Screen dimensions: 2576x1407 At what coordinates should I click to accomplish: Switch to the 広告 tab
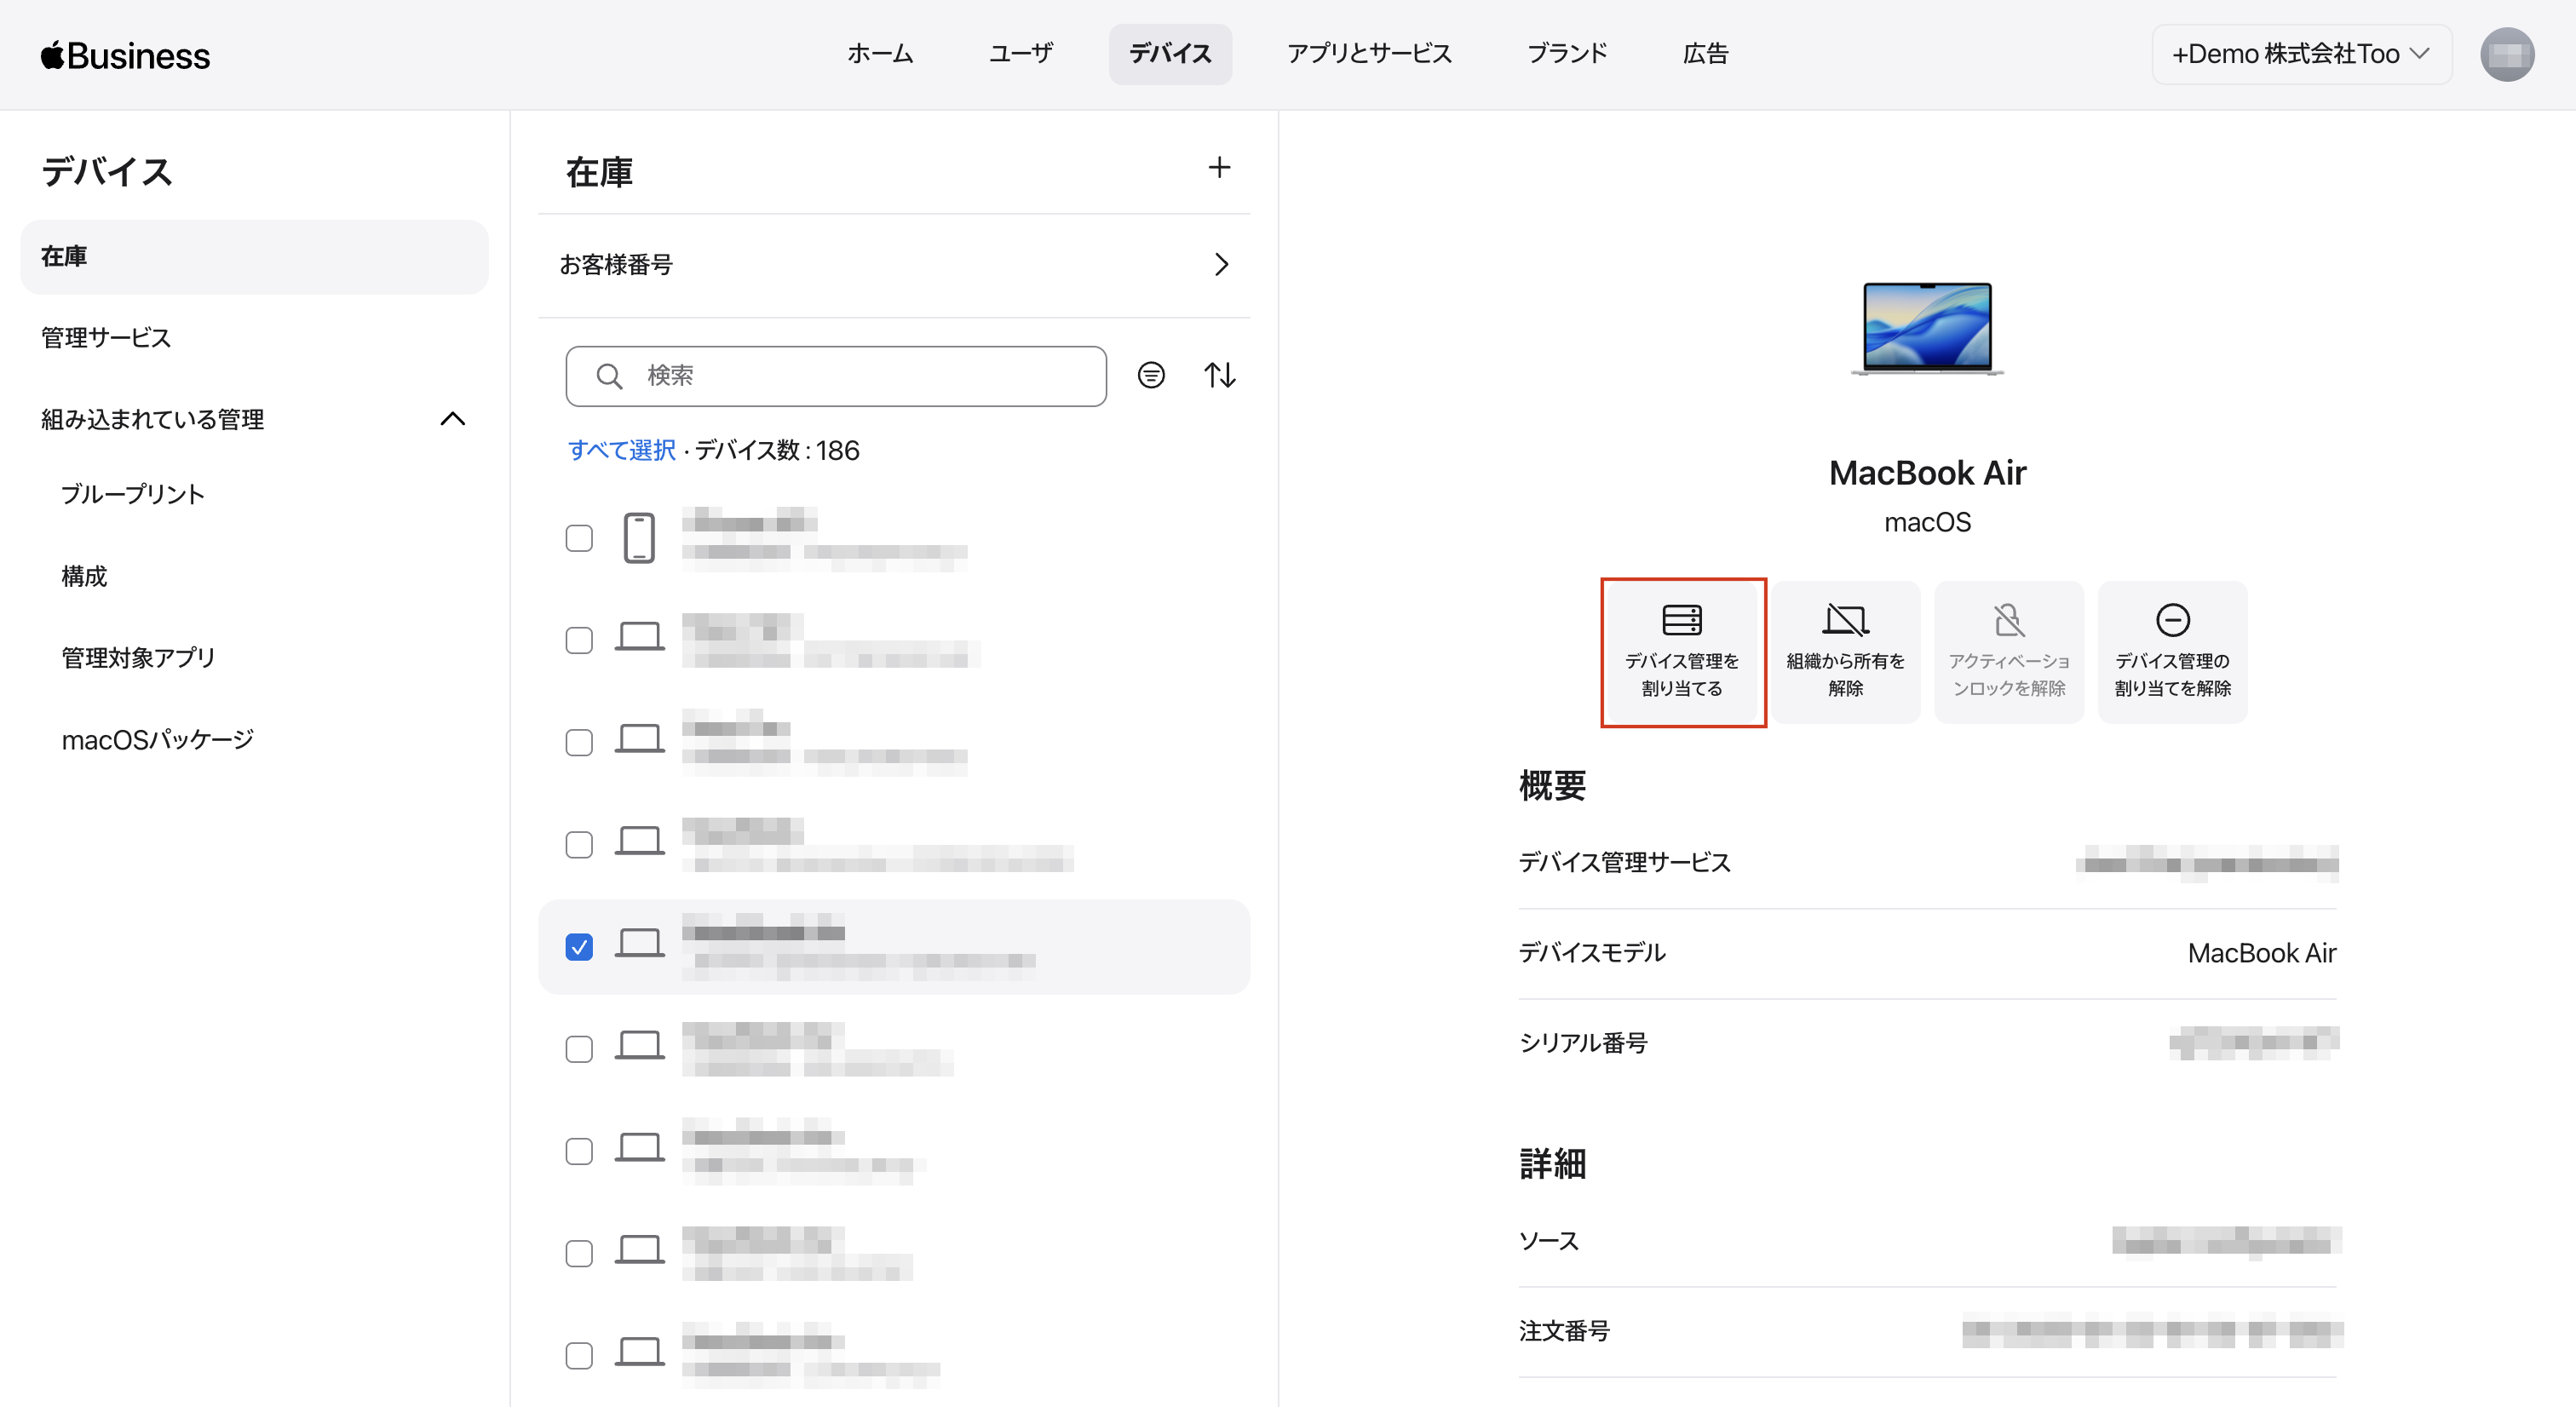[x=1706, y=54]
